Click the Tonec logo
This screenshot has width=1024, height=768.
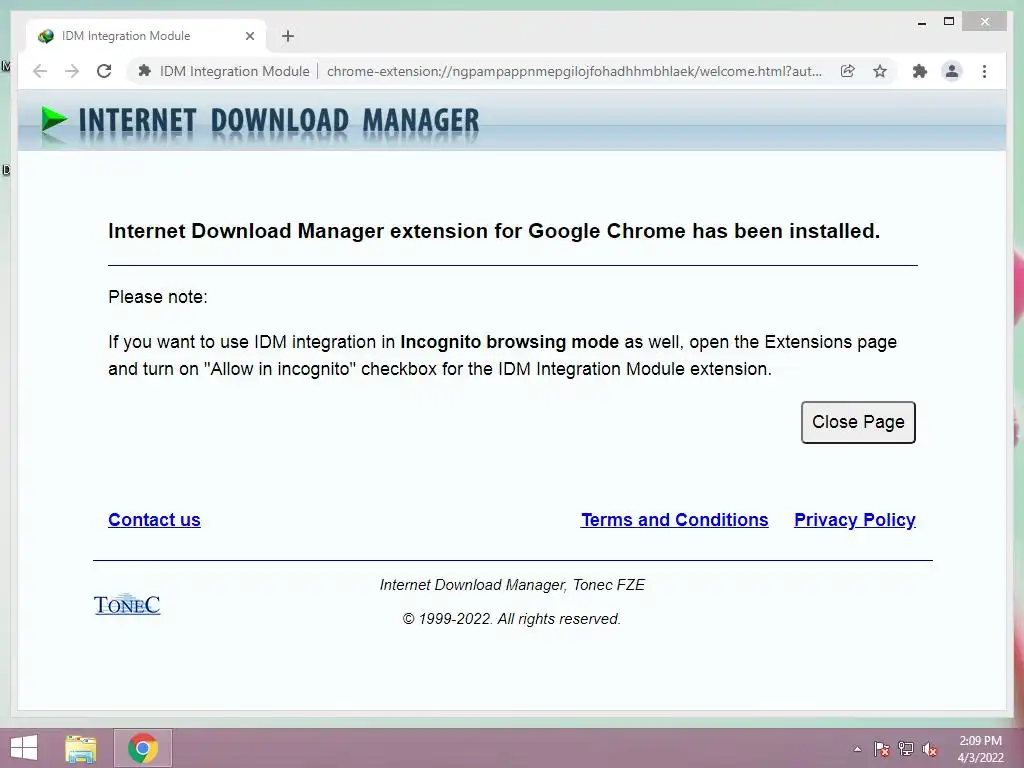(x=127, y=604)
